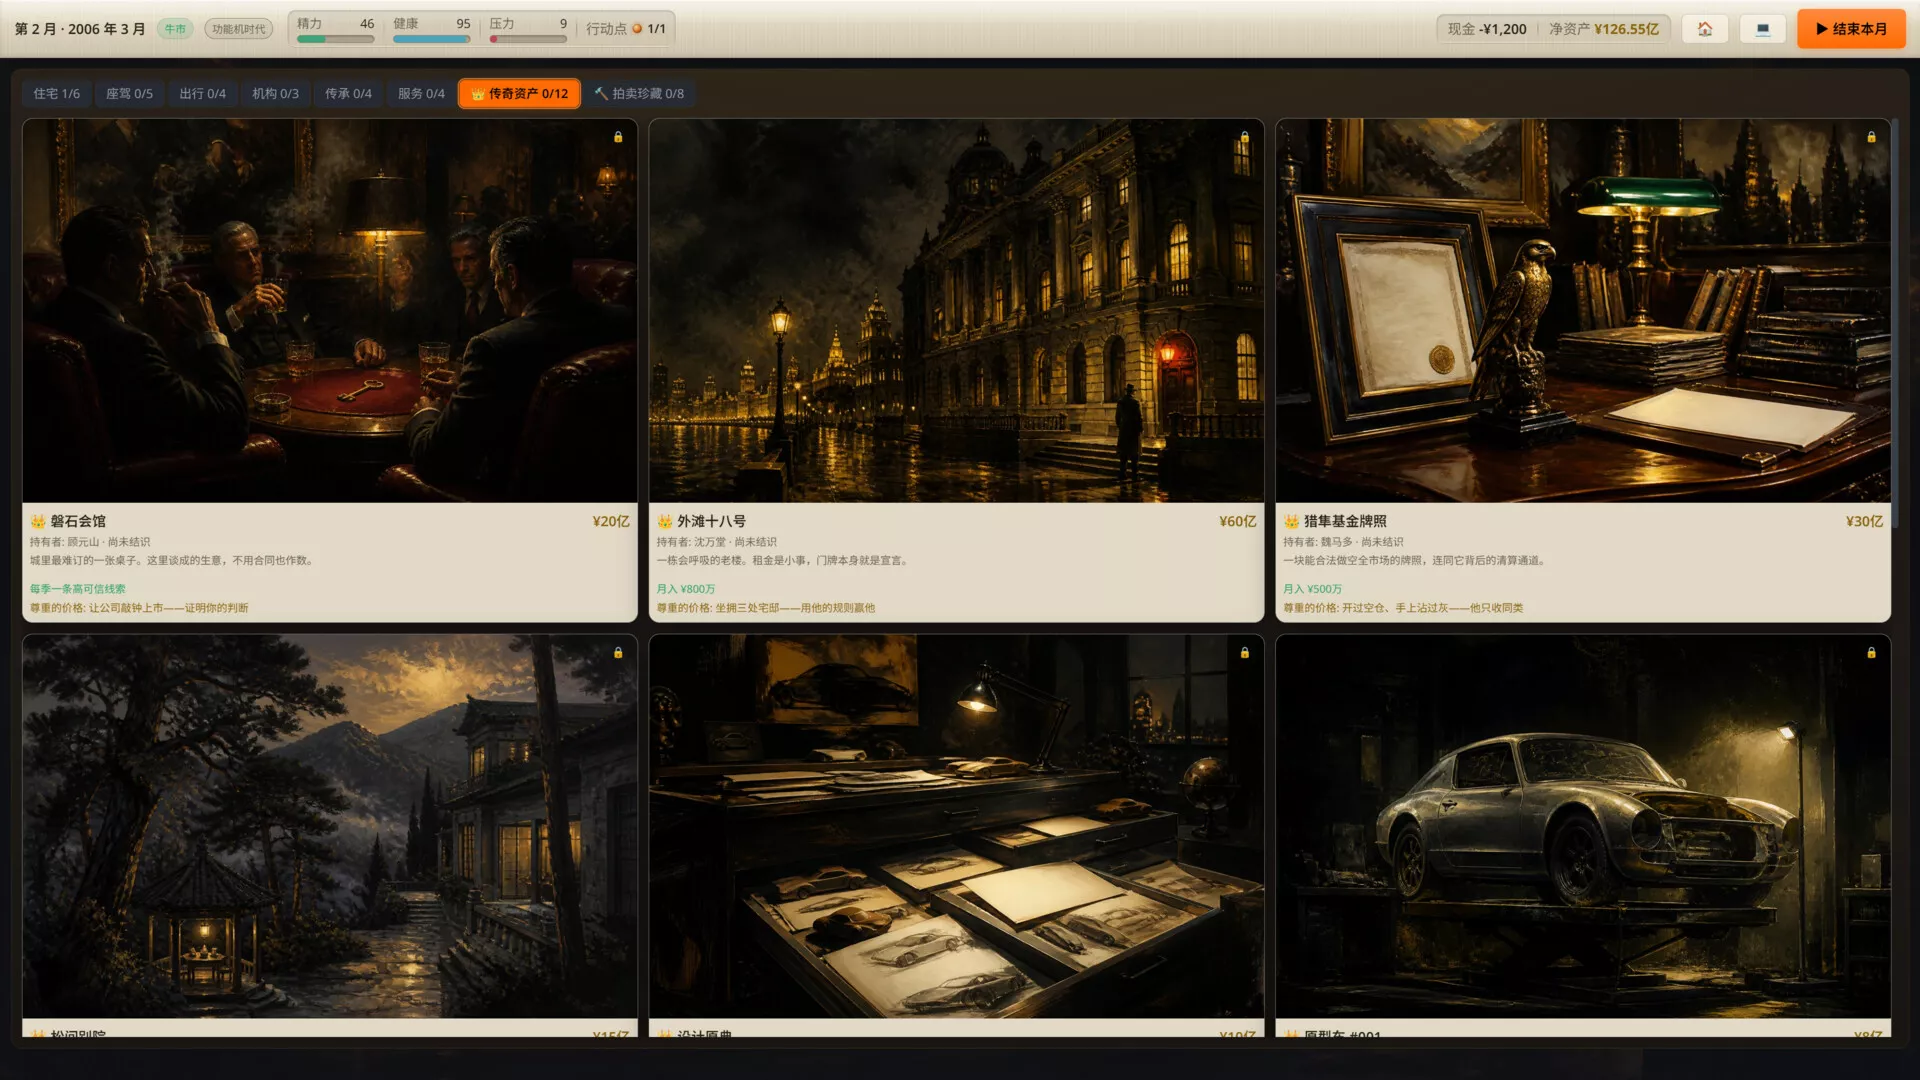Click the 猎隼基金牌照 title text

point(1345,521)
